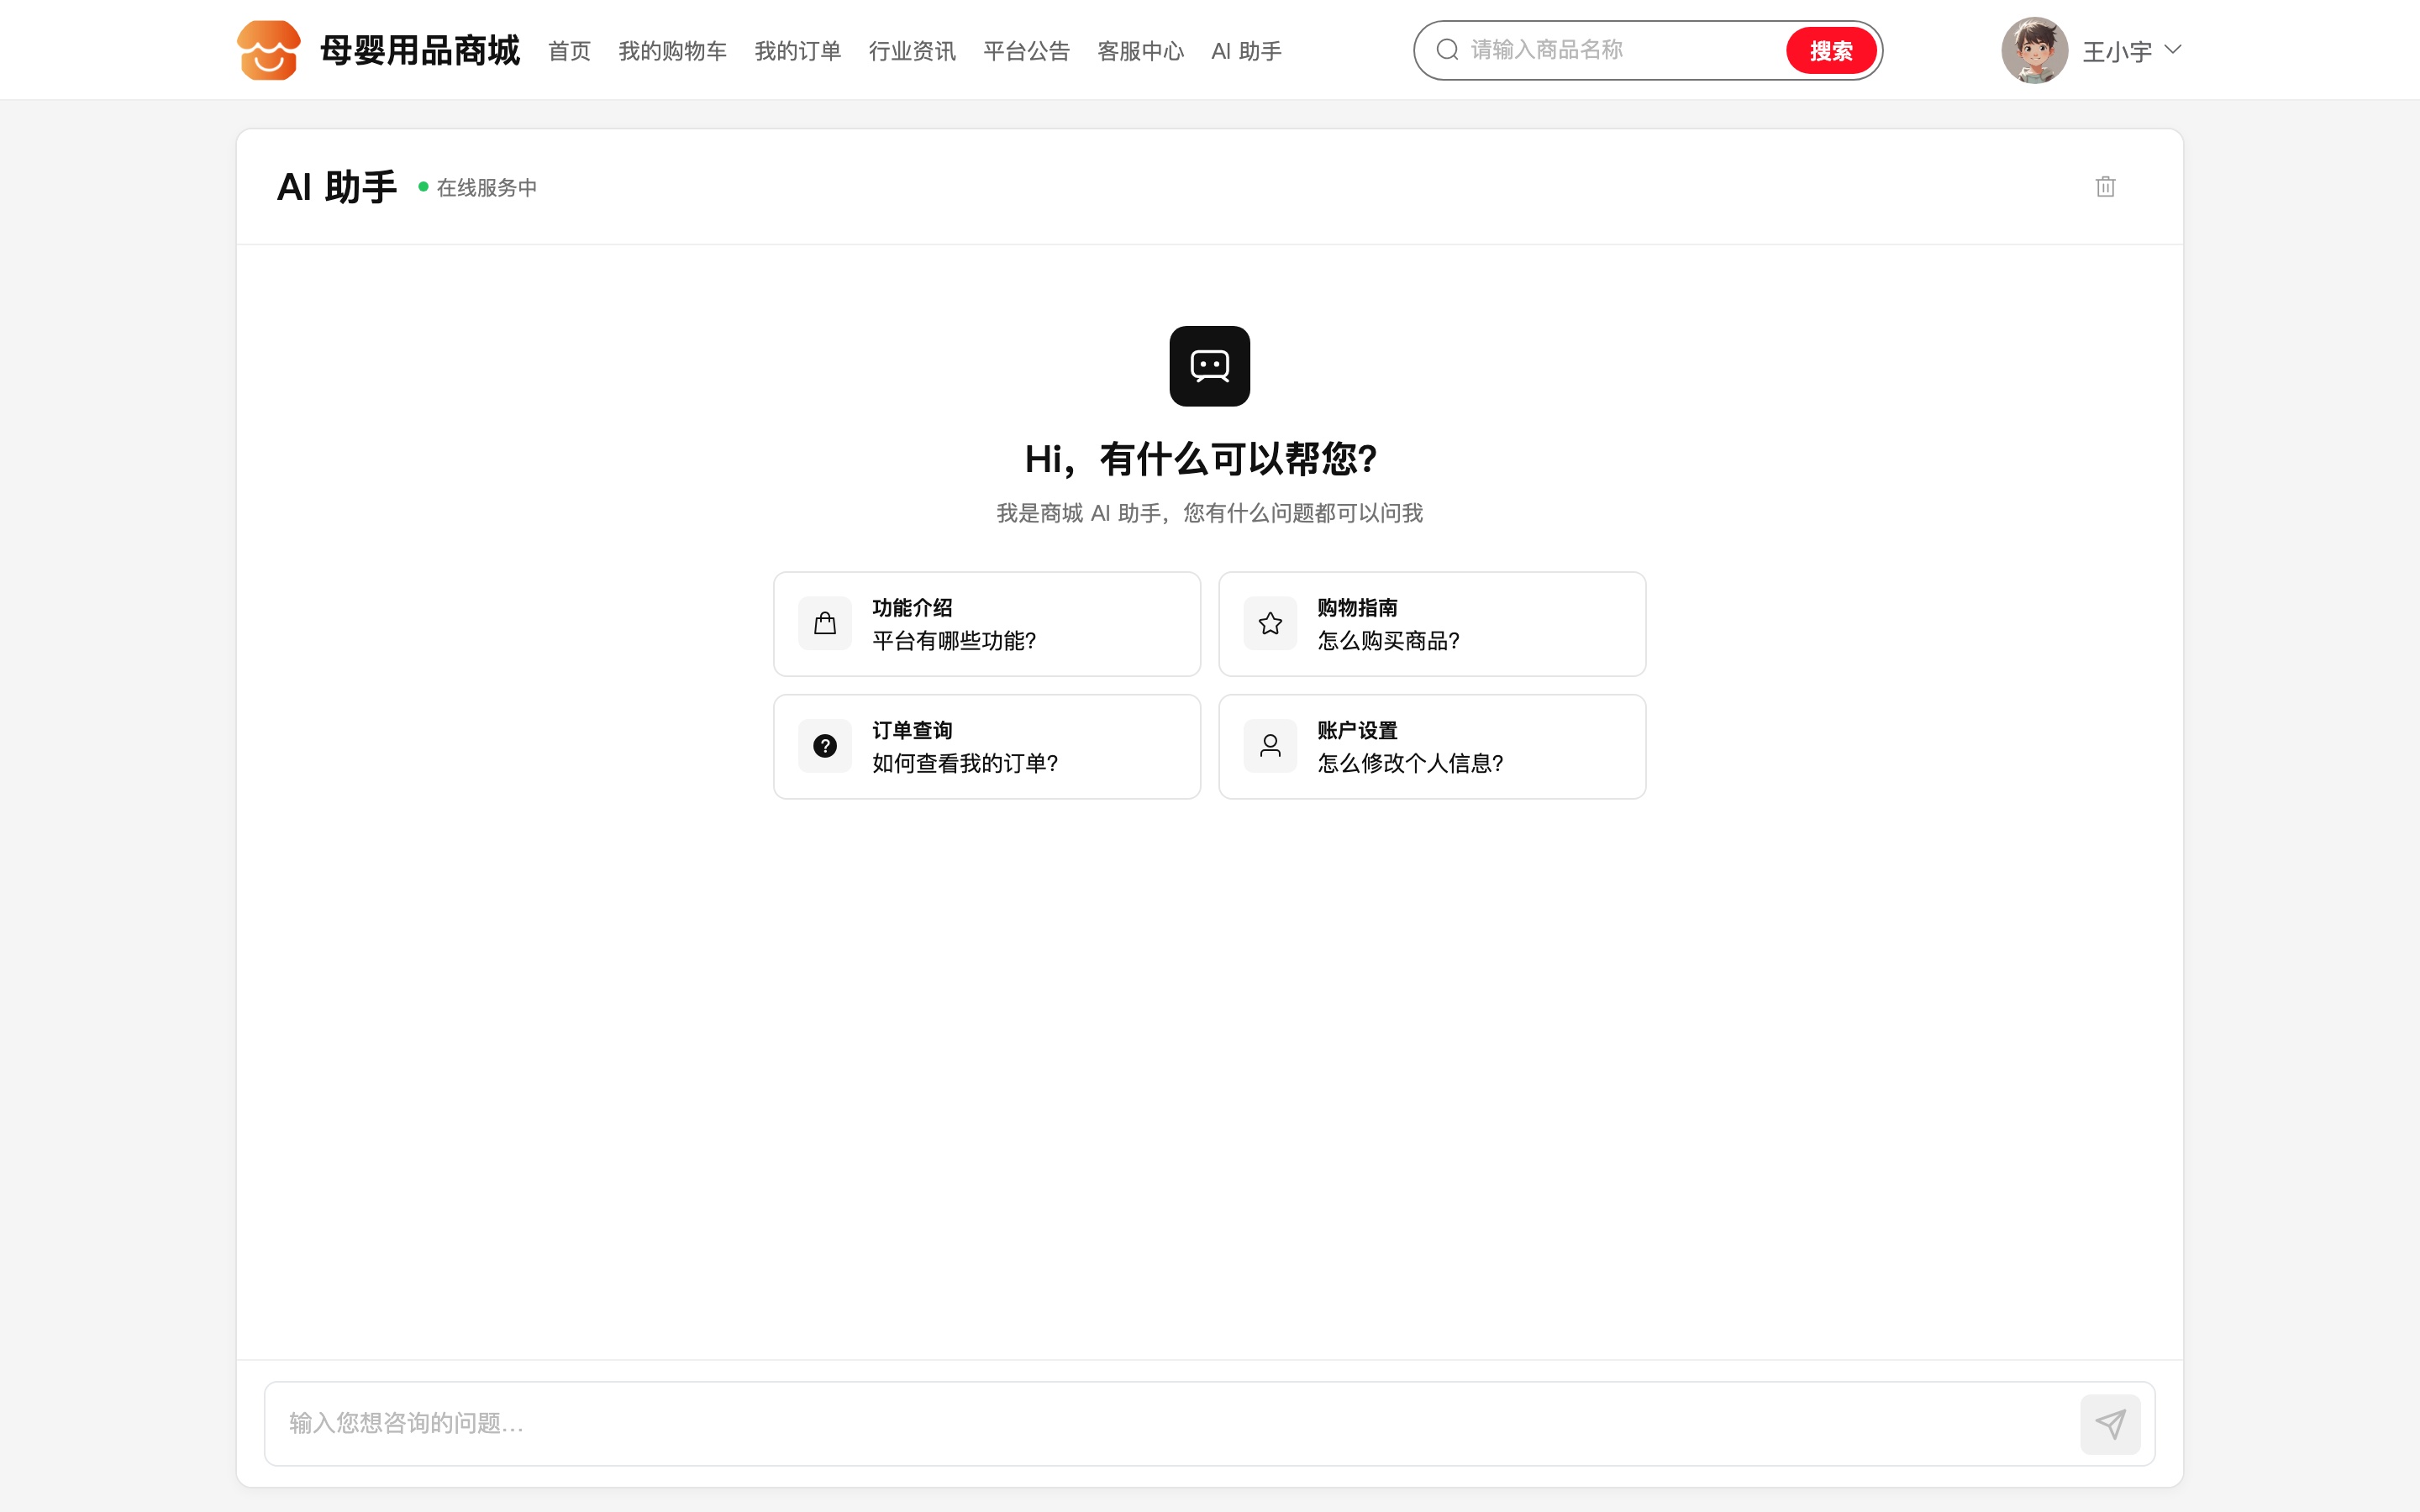Viewport: 2420px width, 1512px height.
Task: Select the 购物指南 suggestion card
Action: point(1432,624)
